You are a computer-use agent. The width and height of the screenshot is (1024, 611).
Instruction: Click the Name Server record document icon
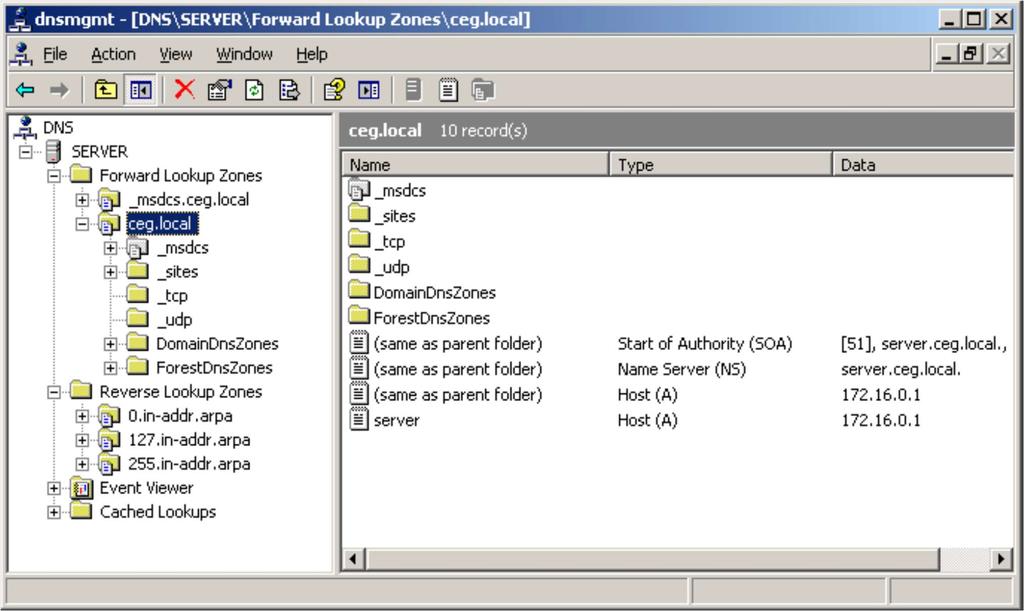(x=359, y=369)
